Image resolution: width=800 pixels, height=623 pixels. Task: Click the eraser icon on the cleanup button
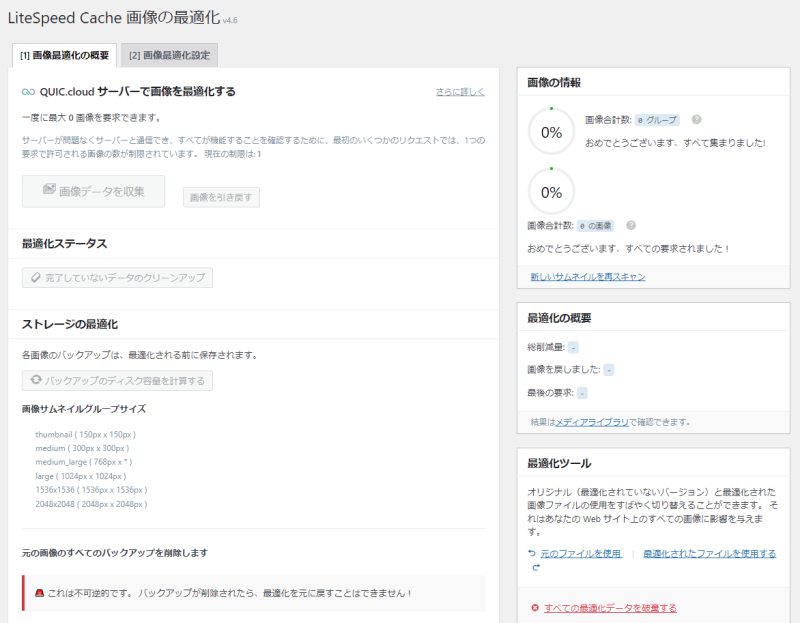(x=37, y=278)
